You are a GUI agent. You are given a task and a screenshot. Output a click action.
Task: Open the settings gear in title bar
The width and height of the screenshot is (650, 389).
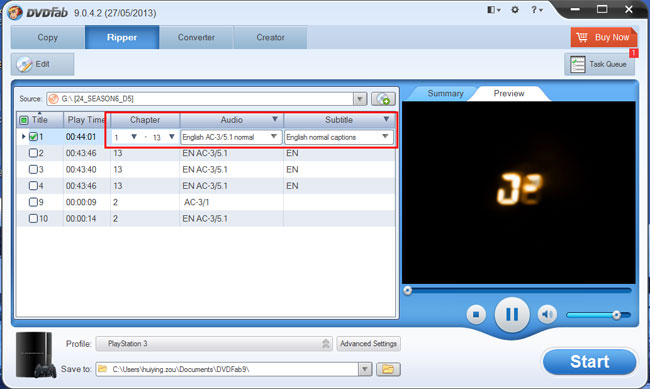point(515,10)
